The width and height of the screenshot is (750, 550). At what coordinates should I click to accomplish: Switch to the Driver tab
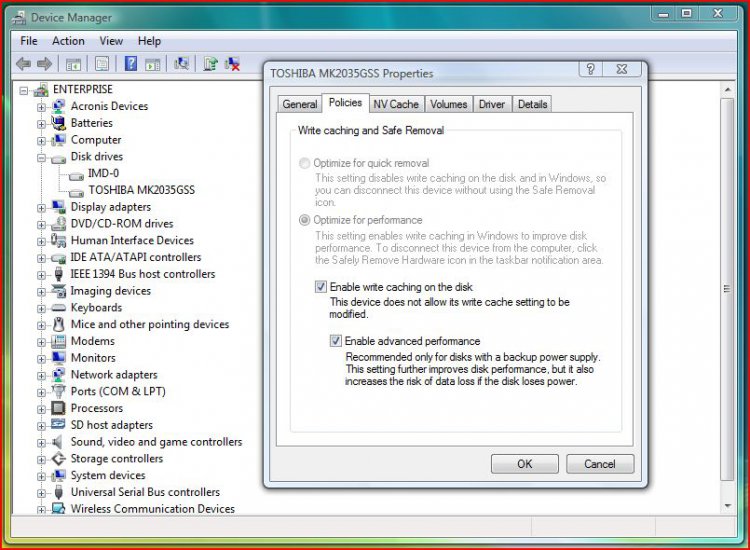pyautogui.click(x=492, y=104)
